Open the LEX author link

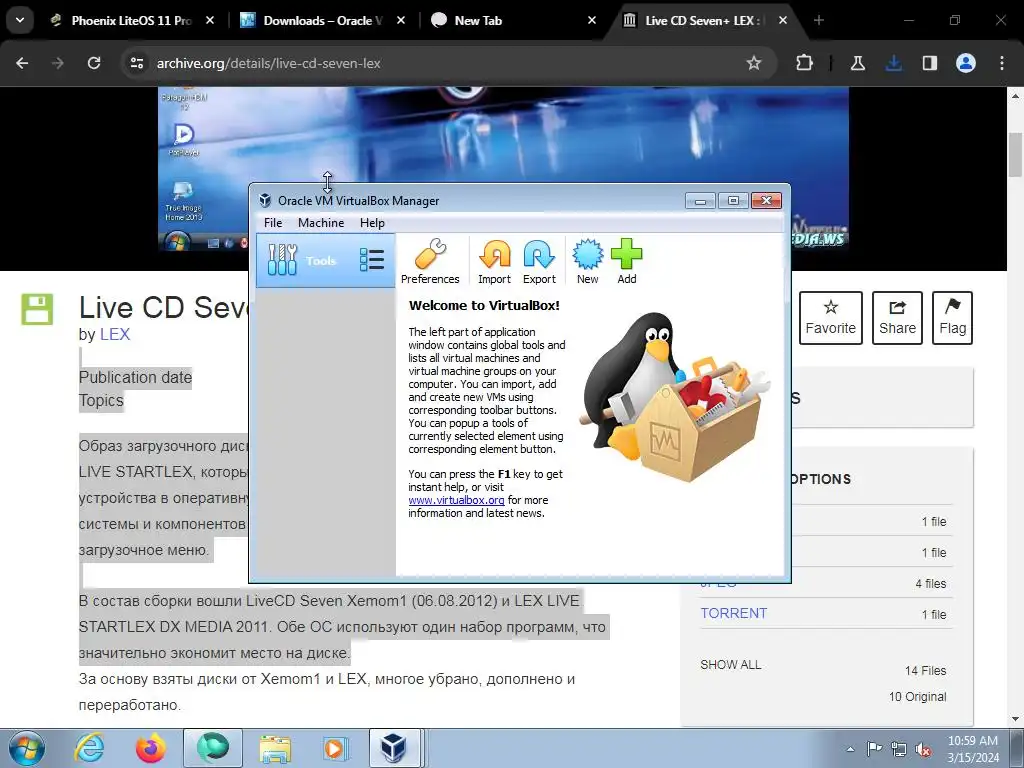point(115,334)
